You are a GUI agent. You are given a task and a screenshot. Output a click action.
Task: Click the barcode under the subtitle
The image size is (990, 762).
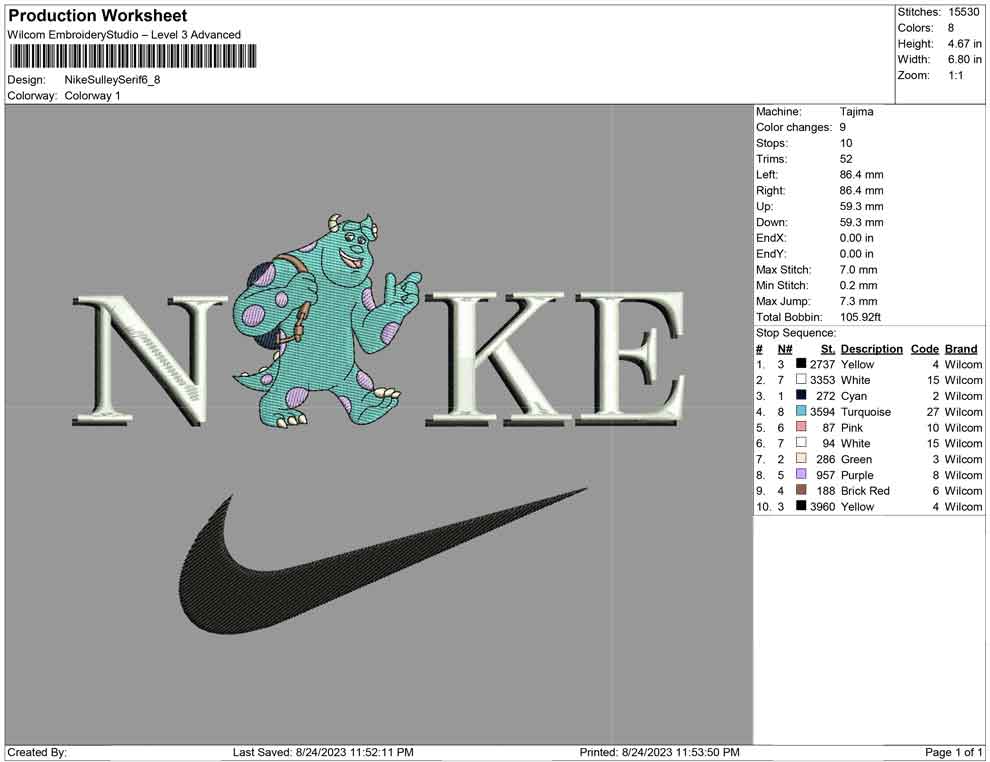coord(133,56)
